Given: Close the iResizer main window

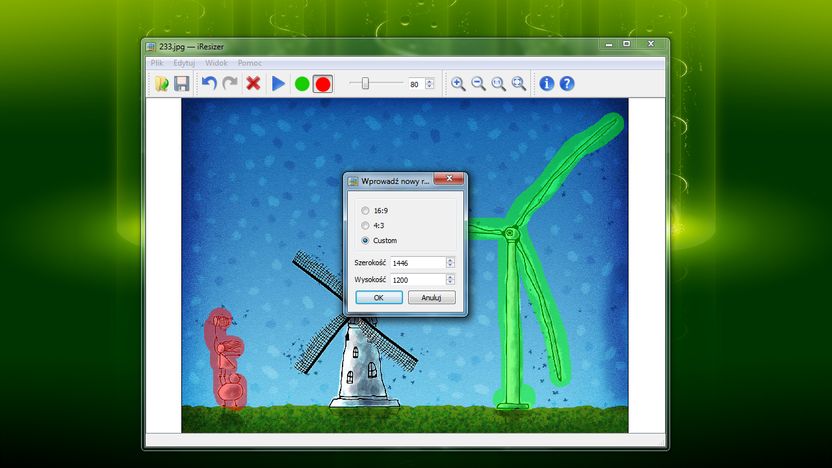Looking at the screenshot, I should tap(651, 44).
